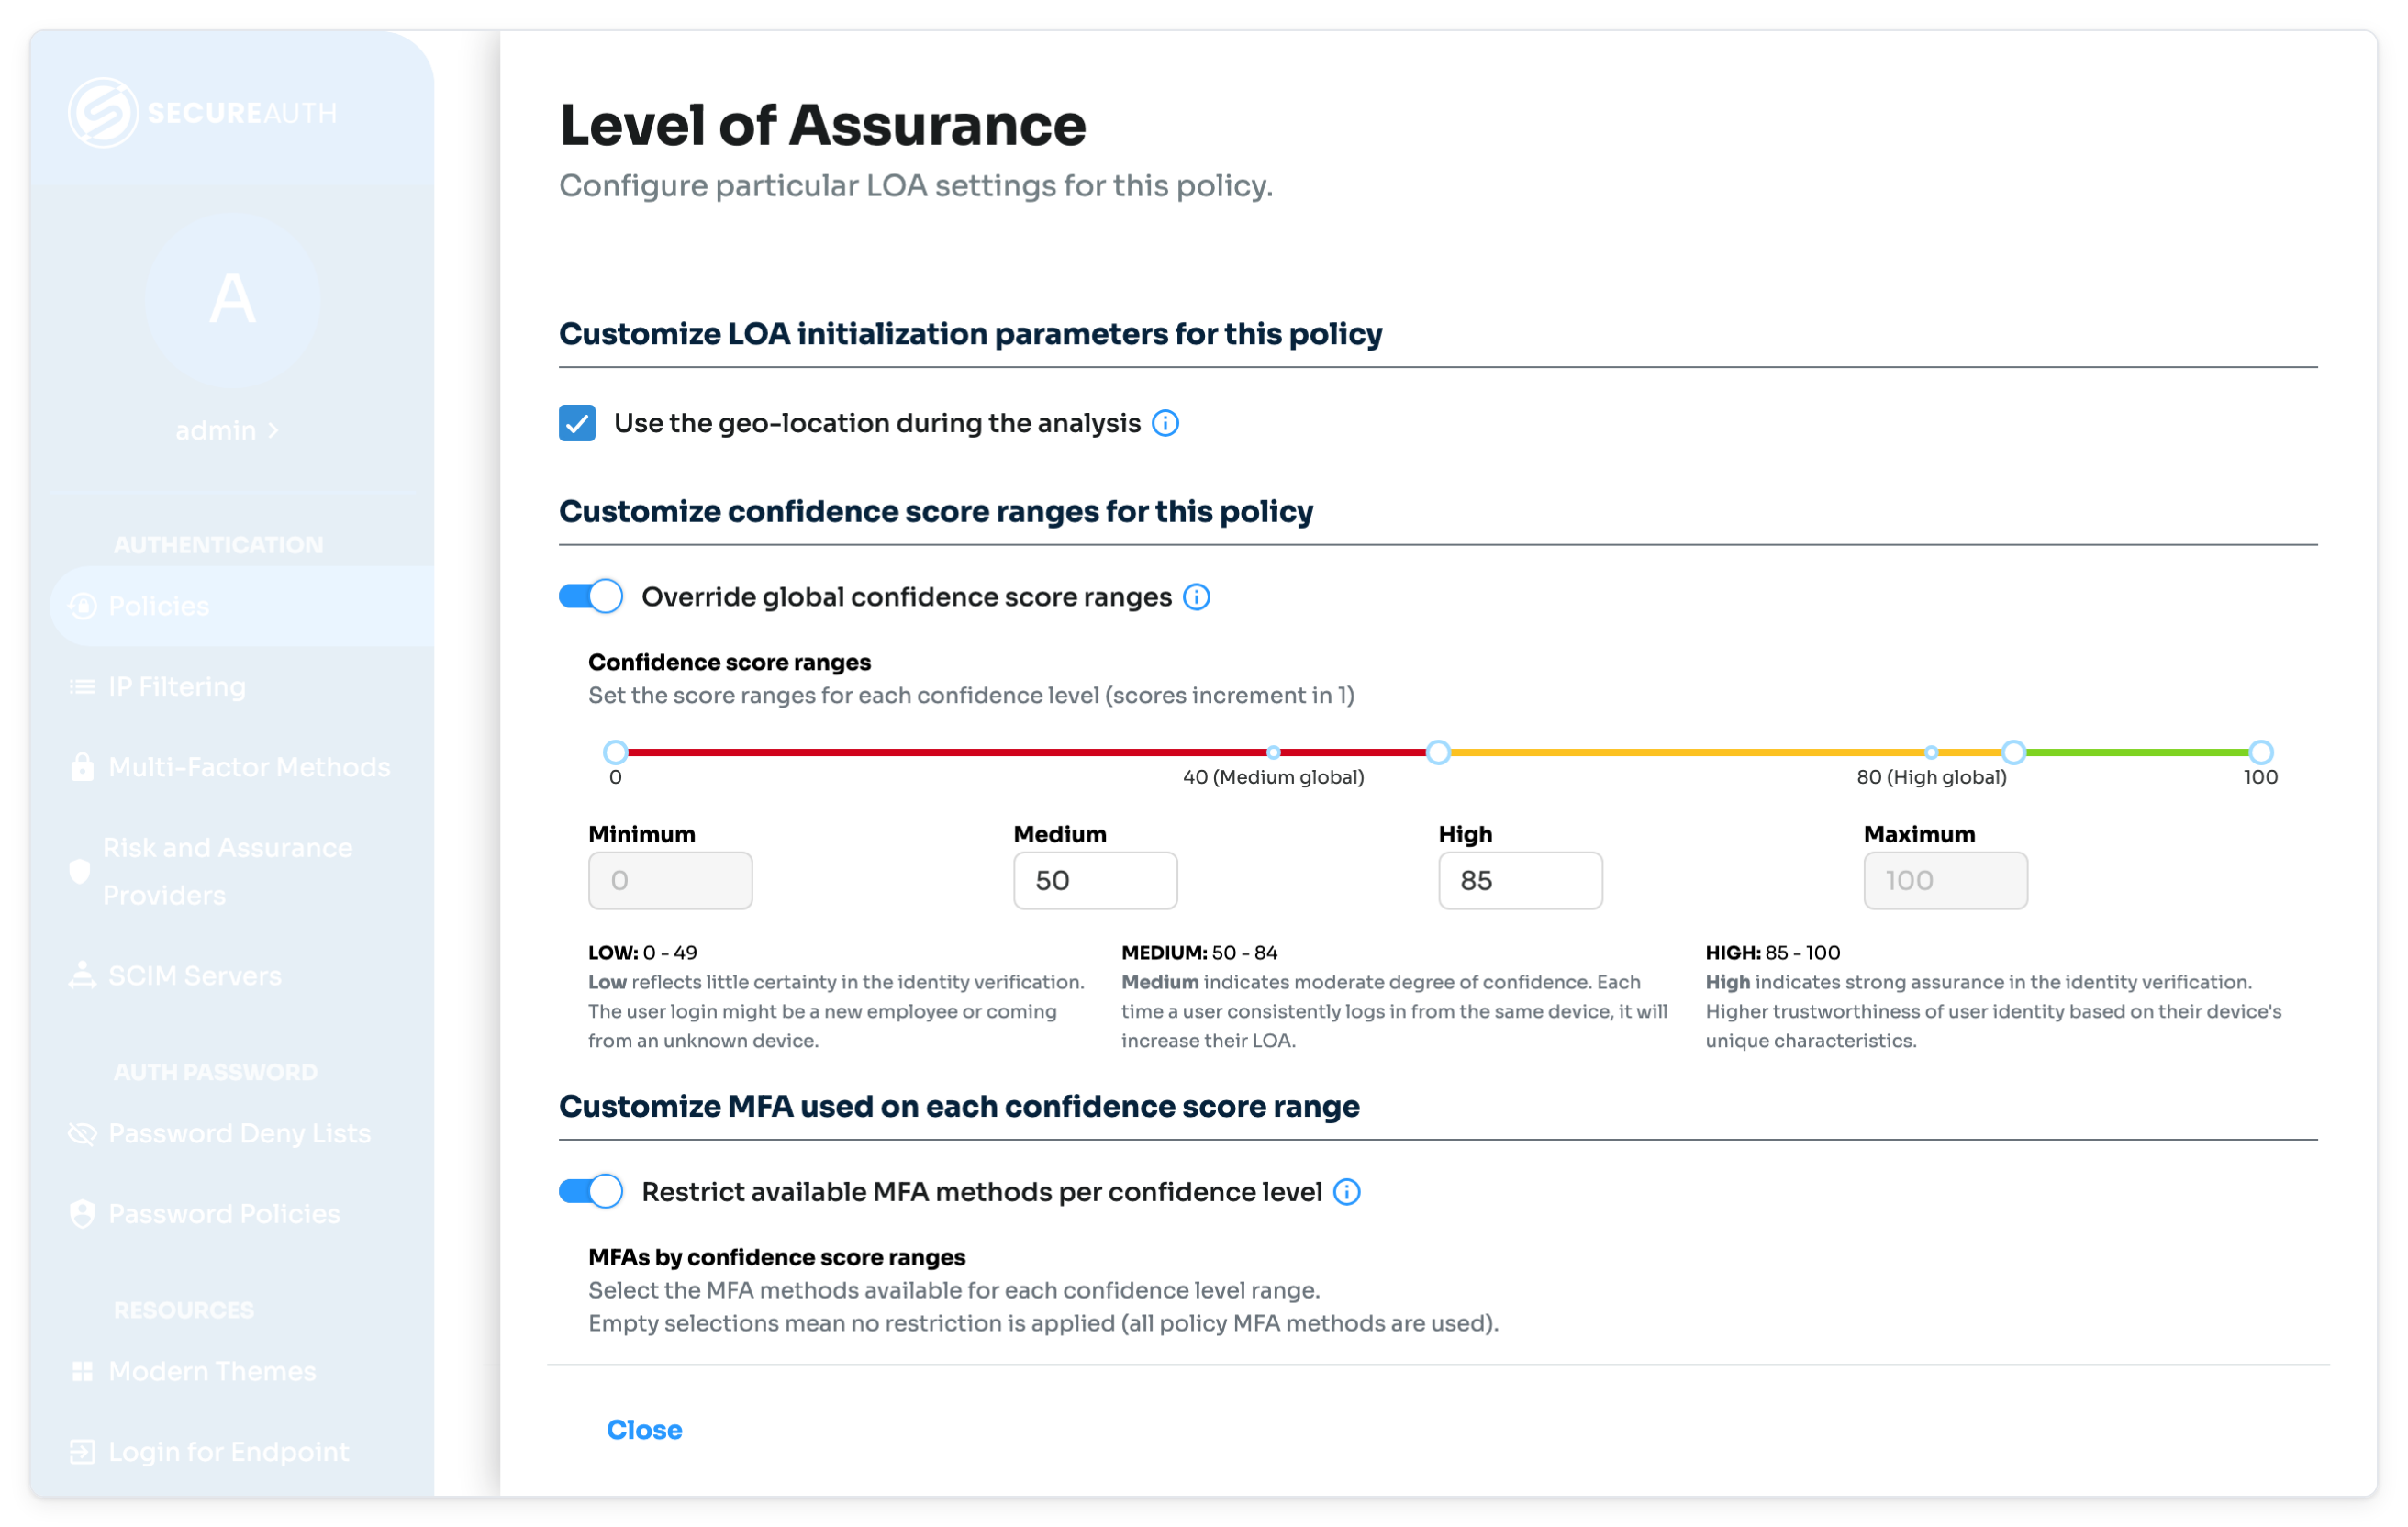Viewport: 2408px width, 1527px height.
Task: Open the info icon beside geo-location option
Action: click(x=1165, y=423)
